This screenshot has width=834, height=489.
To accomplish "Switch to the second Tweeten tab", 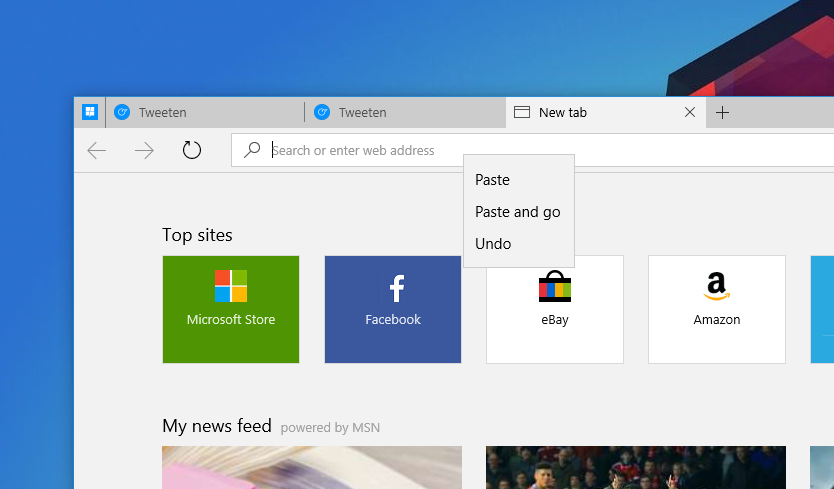I will coord(405,112).
